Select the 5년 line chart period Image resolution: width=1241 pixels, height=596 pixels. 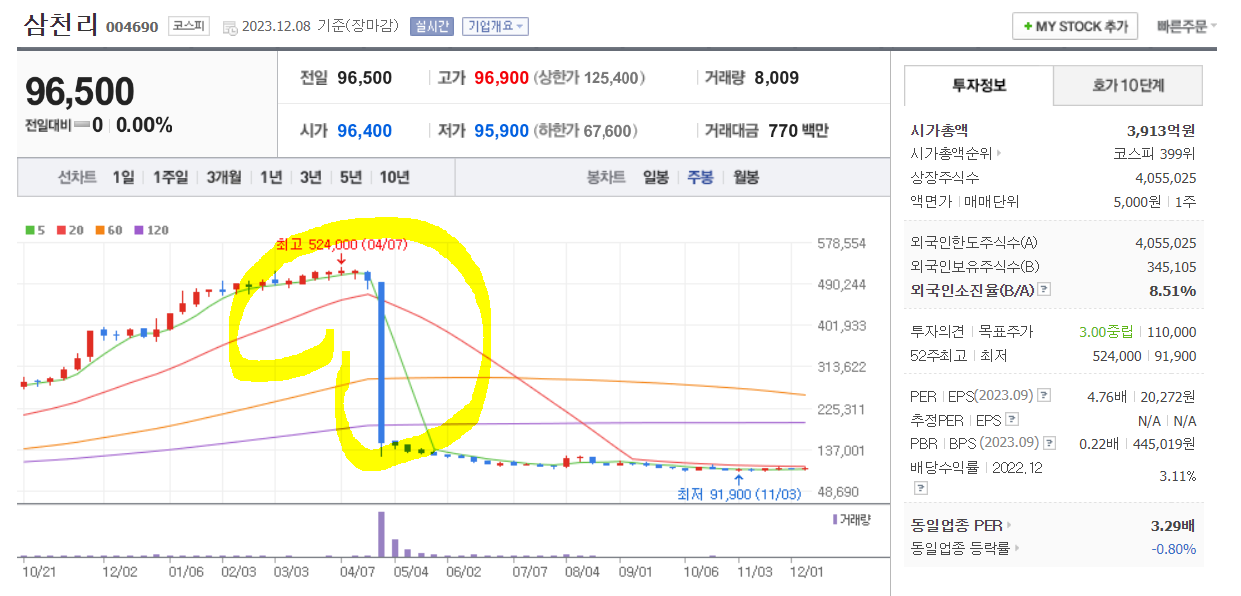click(x=351, y=177)
